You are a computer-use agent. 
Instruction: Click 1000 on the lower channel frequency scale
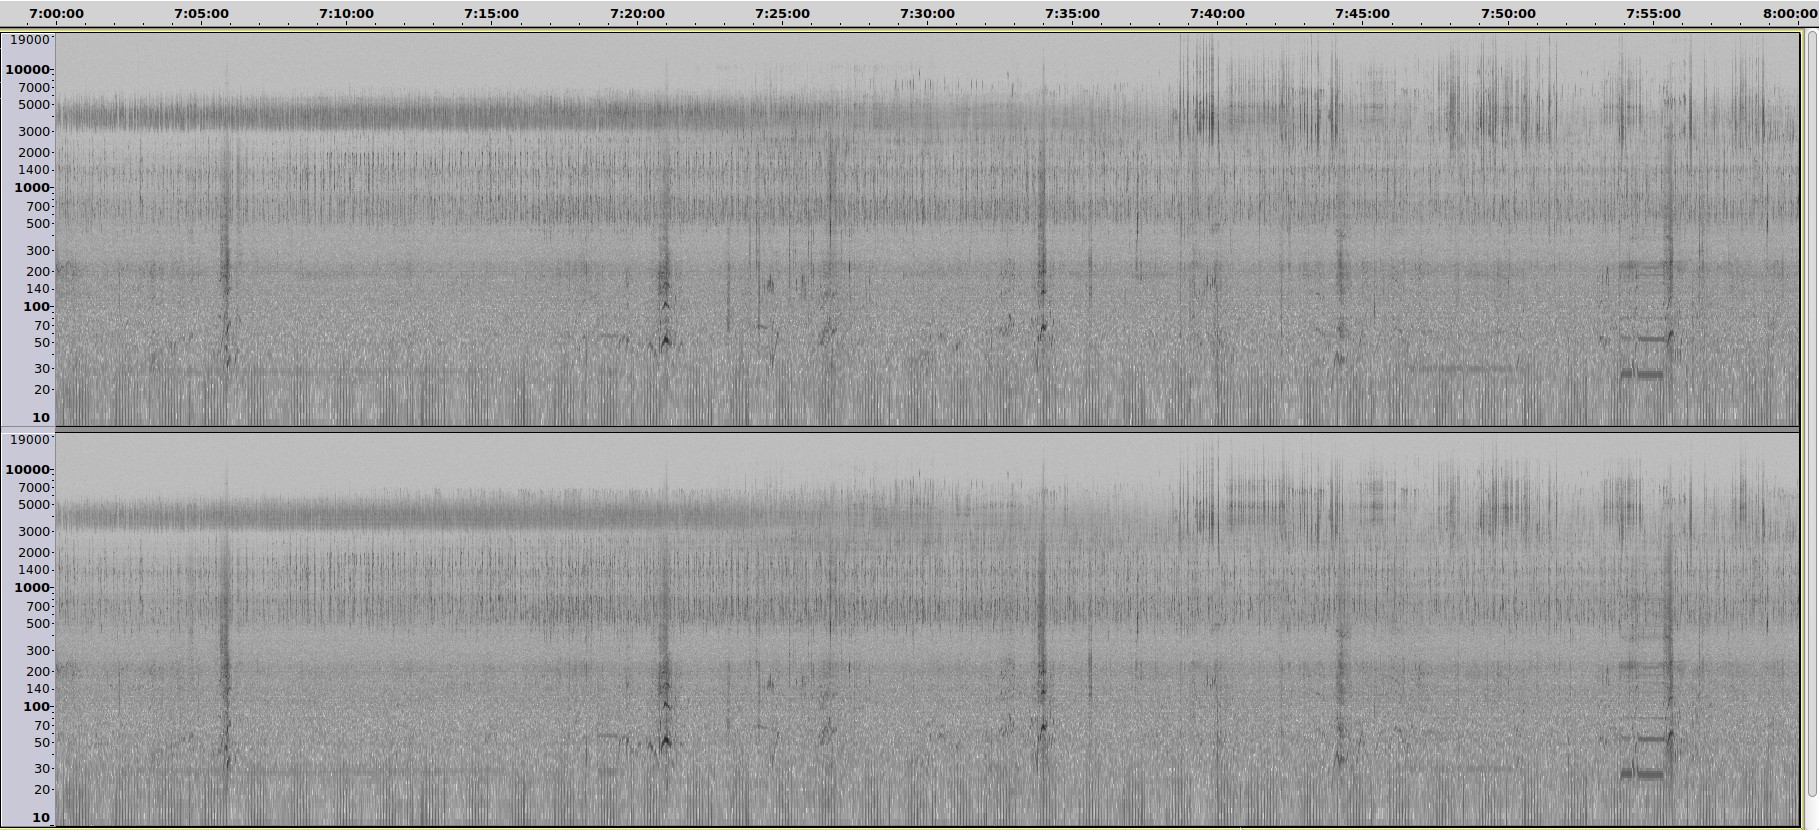(x=31, y=588)
